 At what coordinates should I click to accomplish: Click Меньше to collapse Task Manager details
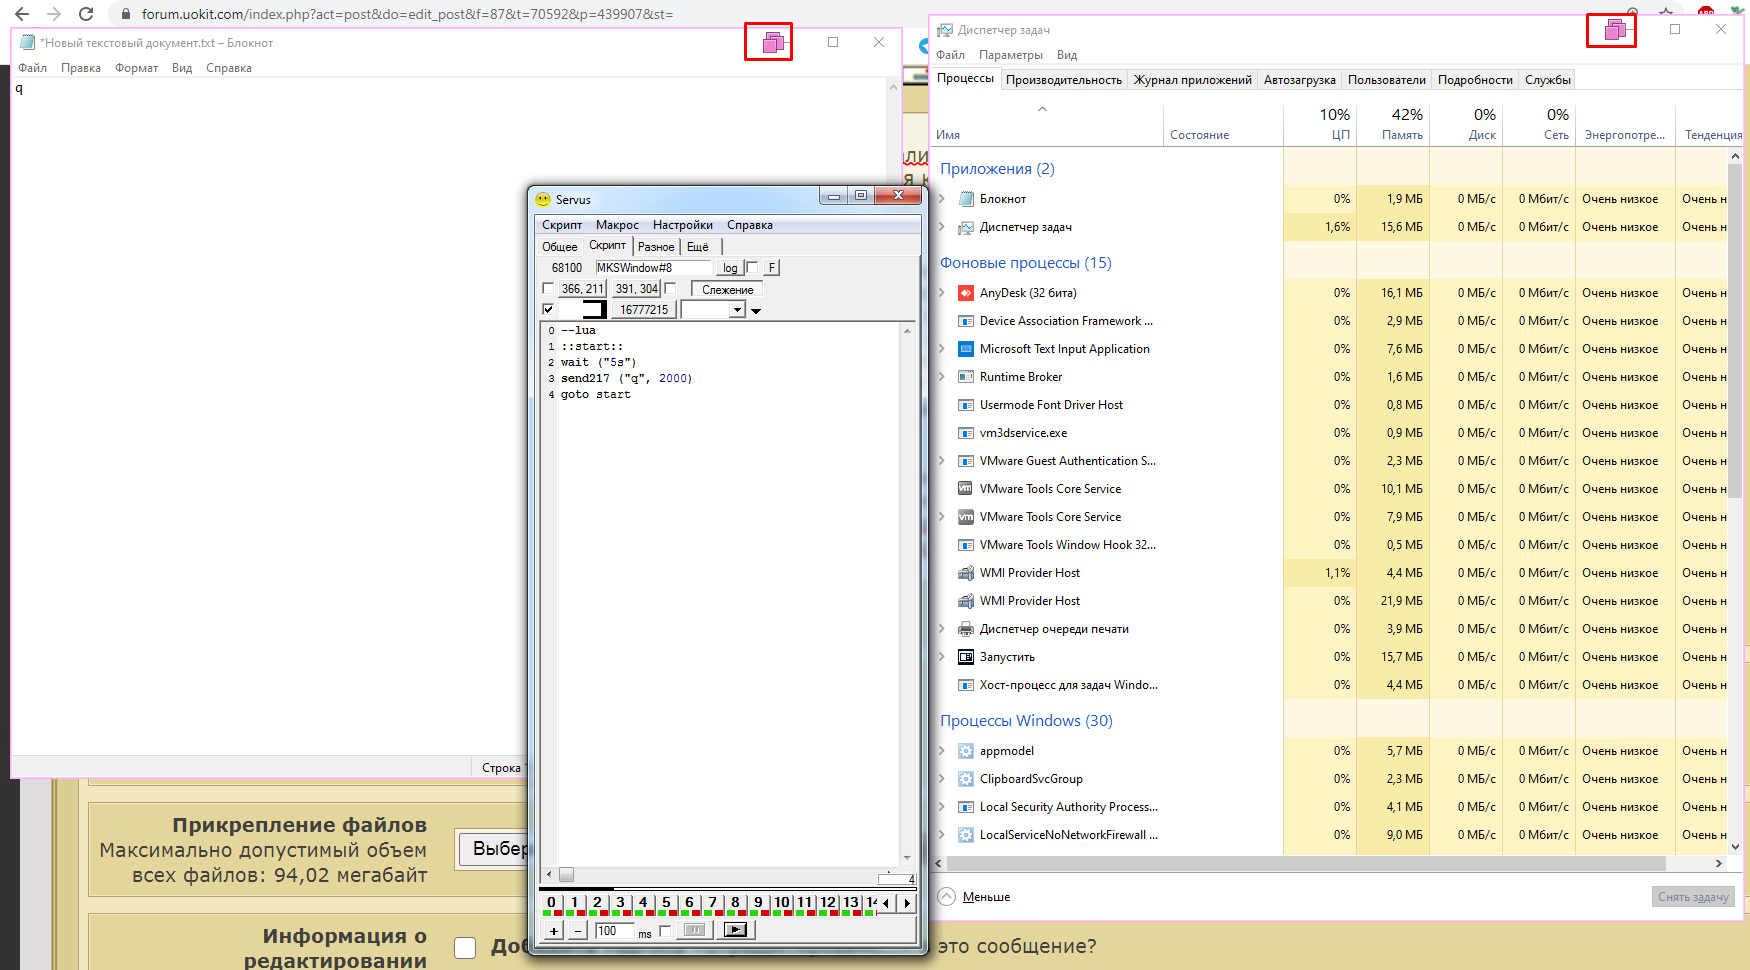(x=985, y=897)
